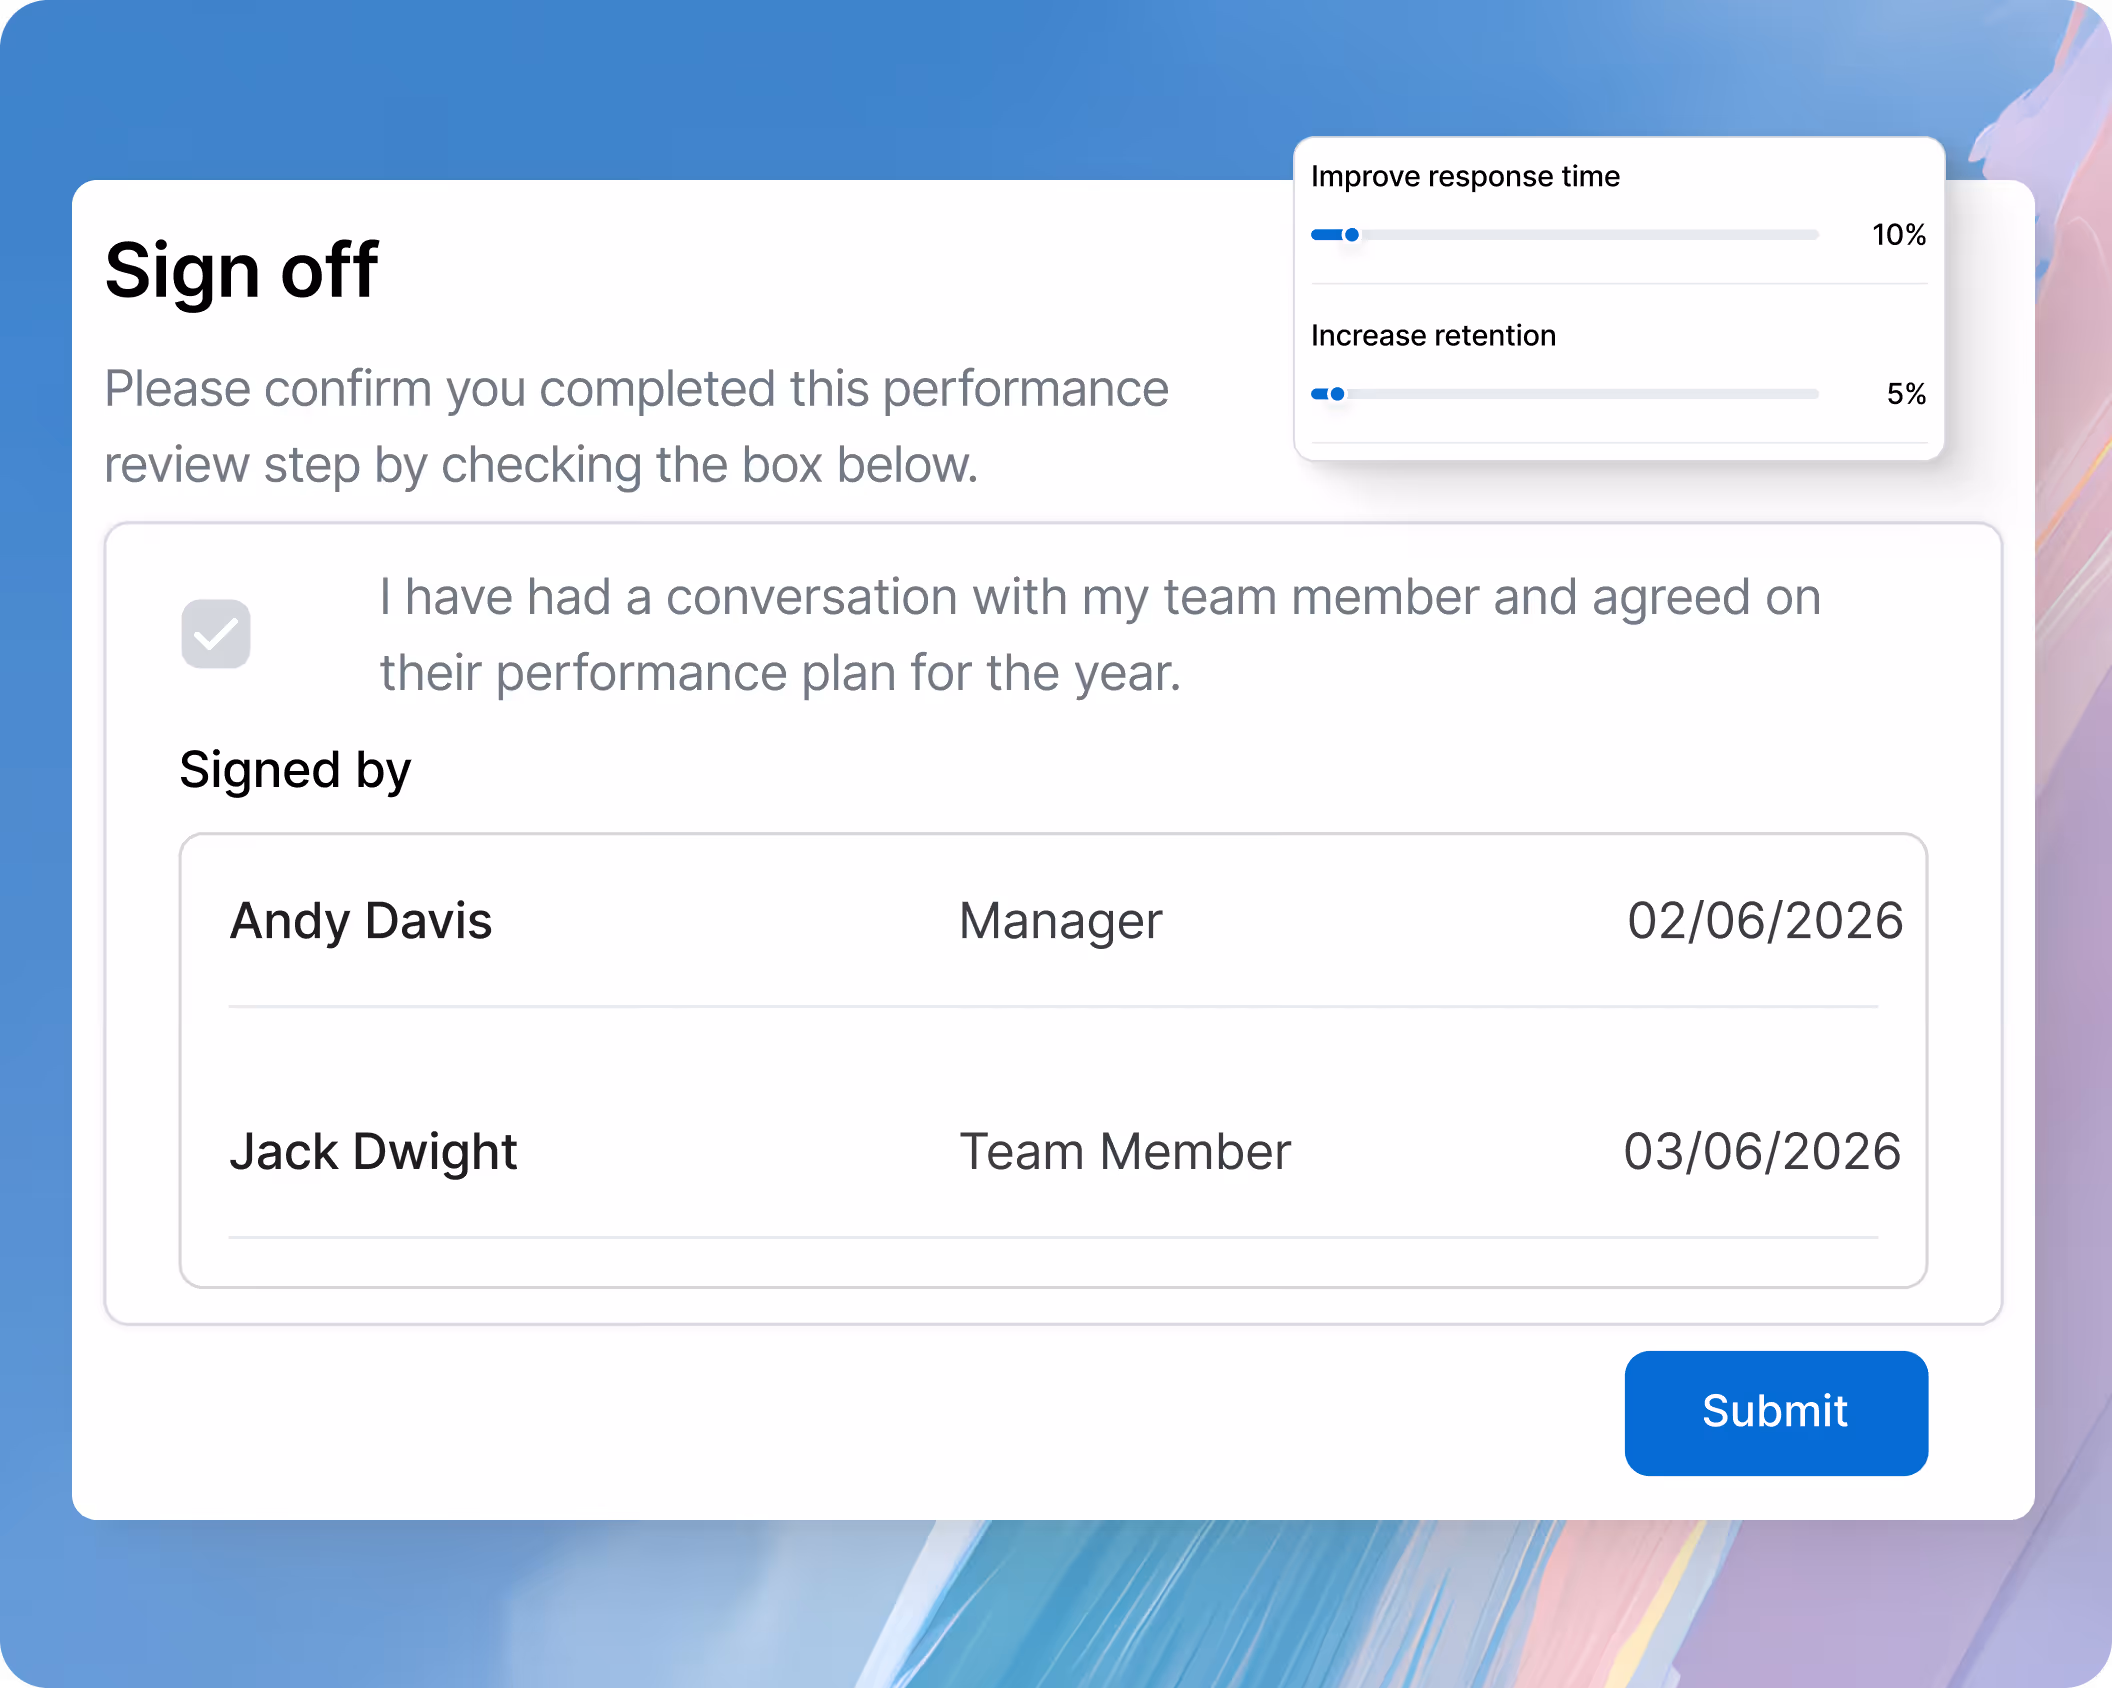The image size is (2112, 1688).
Task: Click the Increase retention label
Action: (1433, 336)
